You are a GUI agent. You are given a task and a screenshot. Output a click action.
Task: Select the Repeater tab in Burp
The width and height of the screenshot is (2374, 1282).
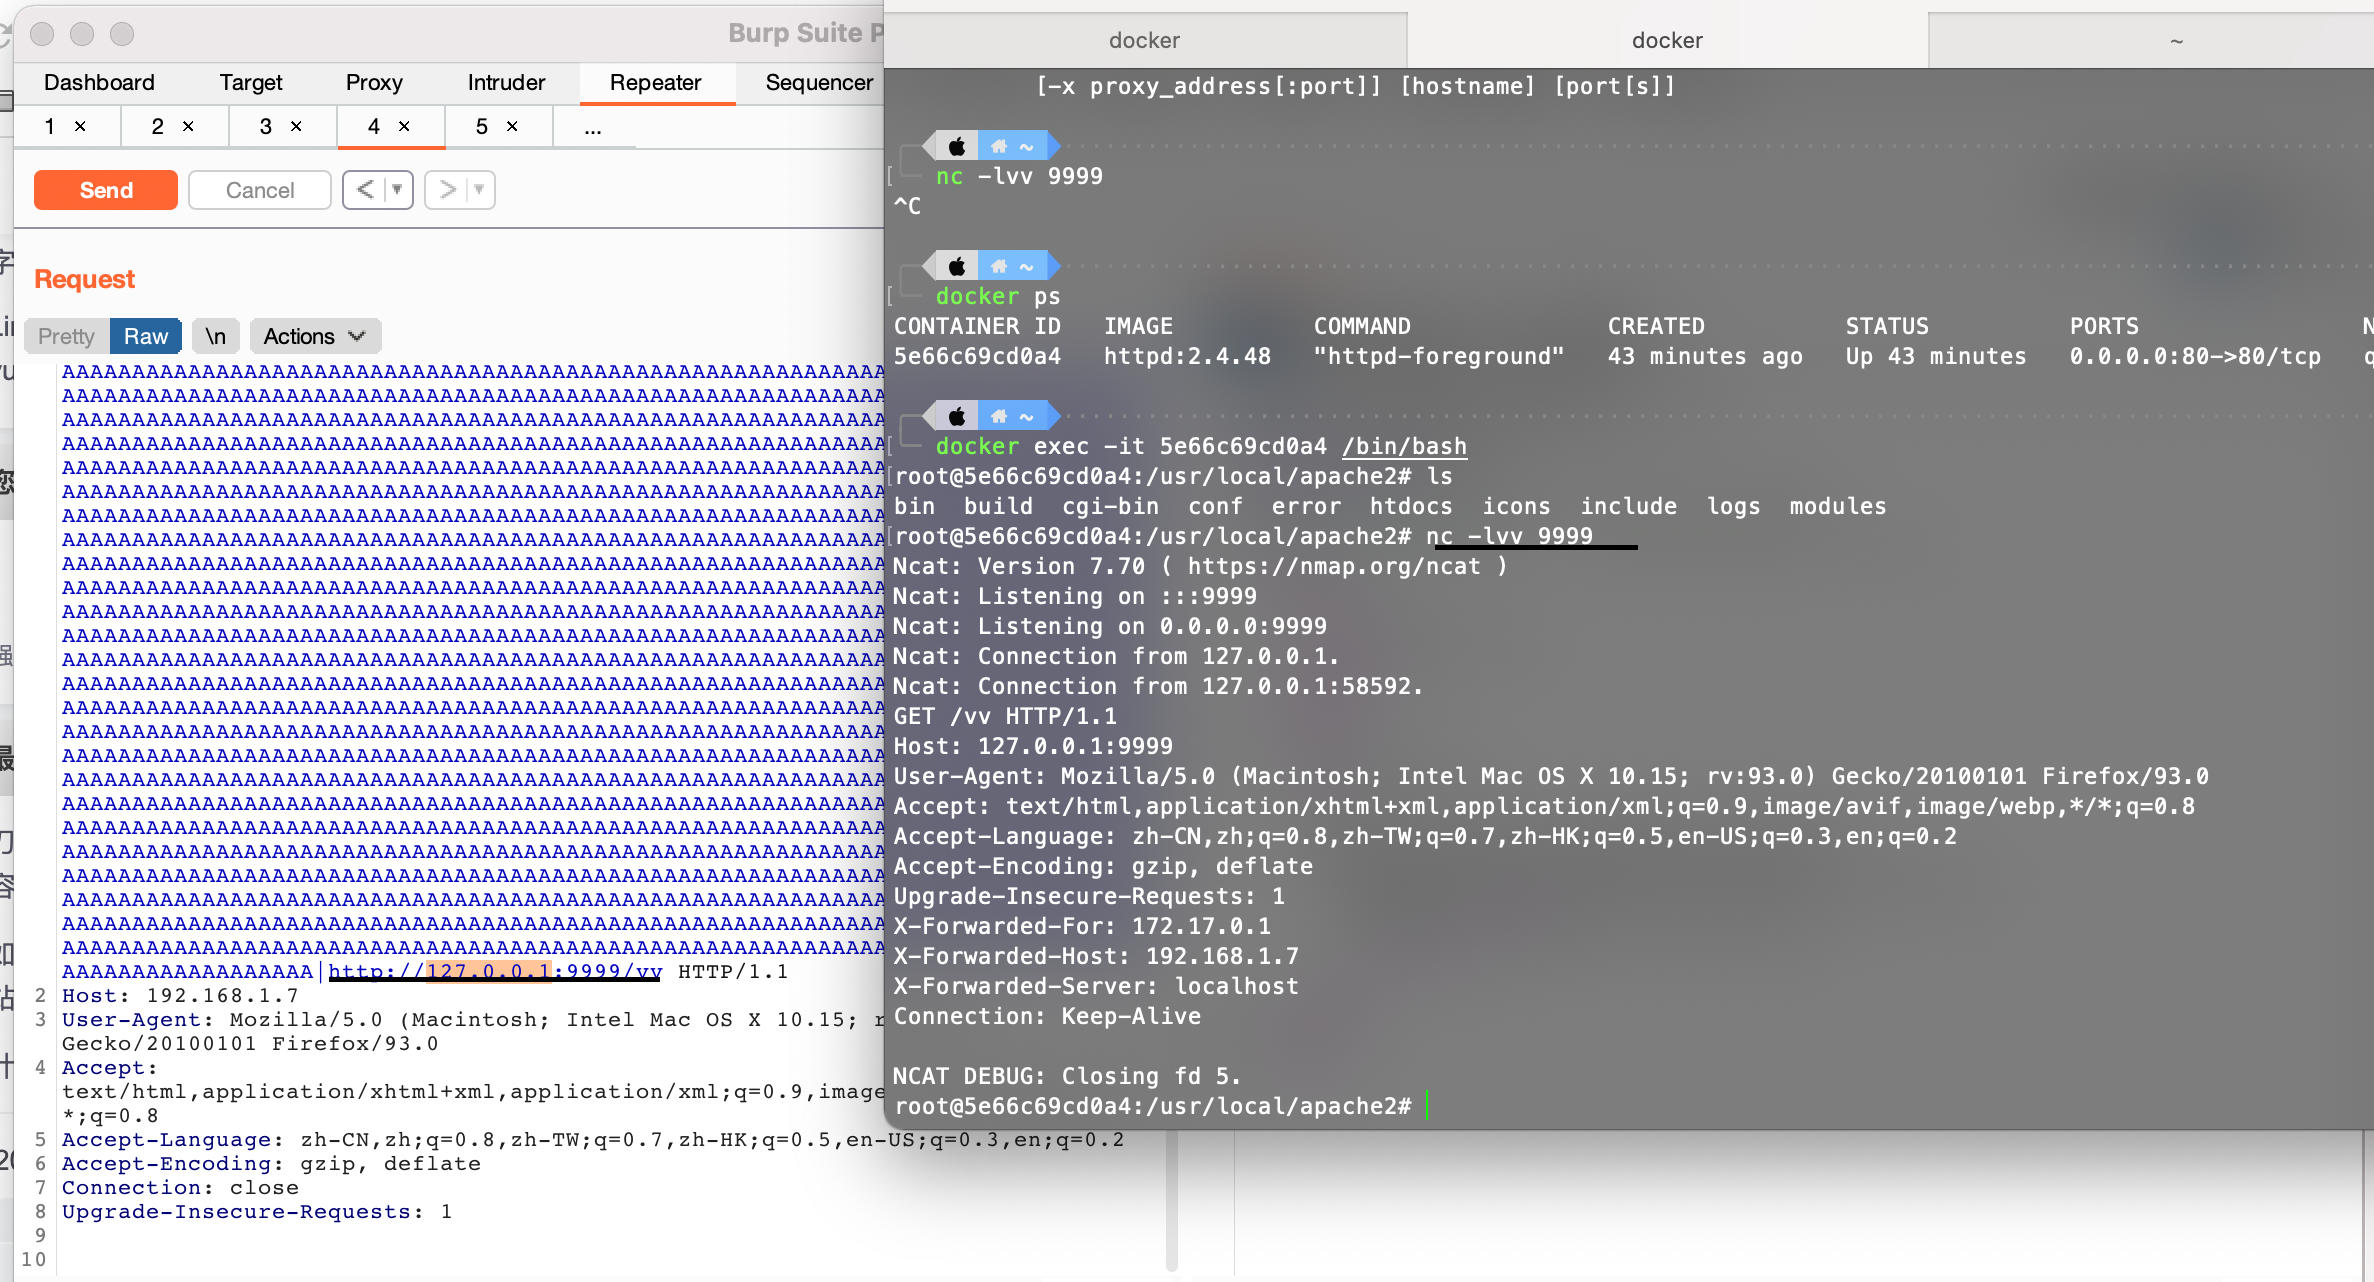[656, 83]
